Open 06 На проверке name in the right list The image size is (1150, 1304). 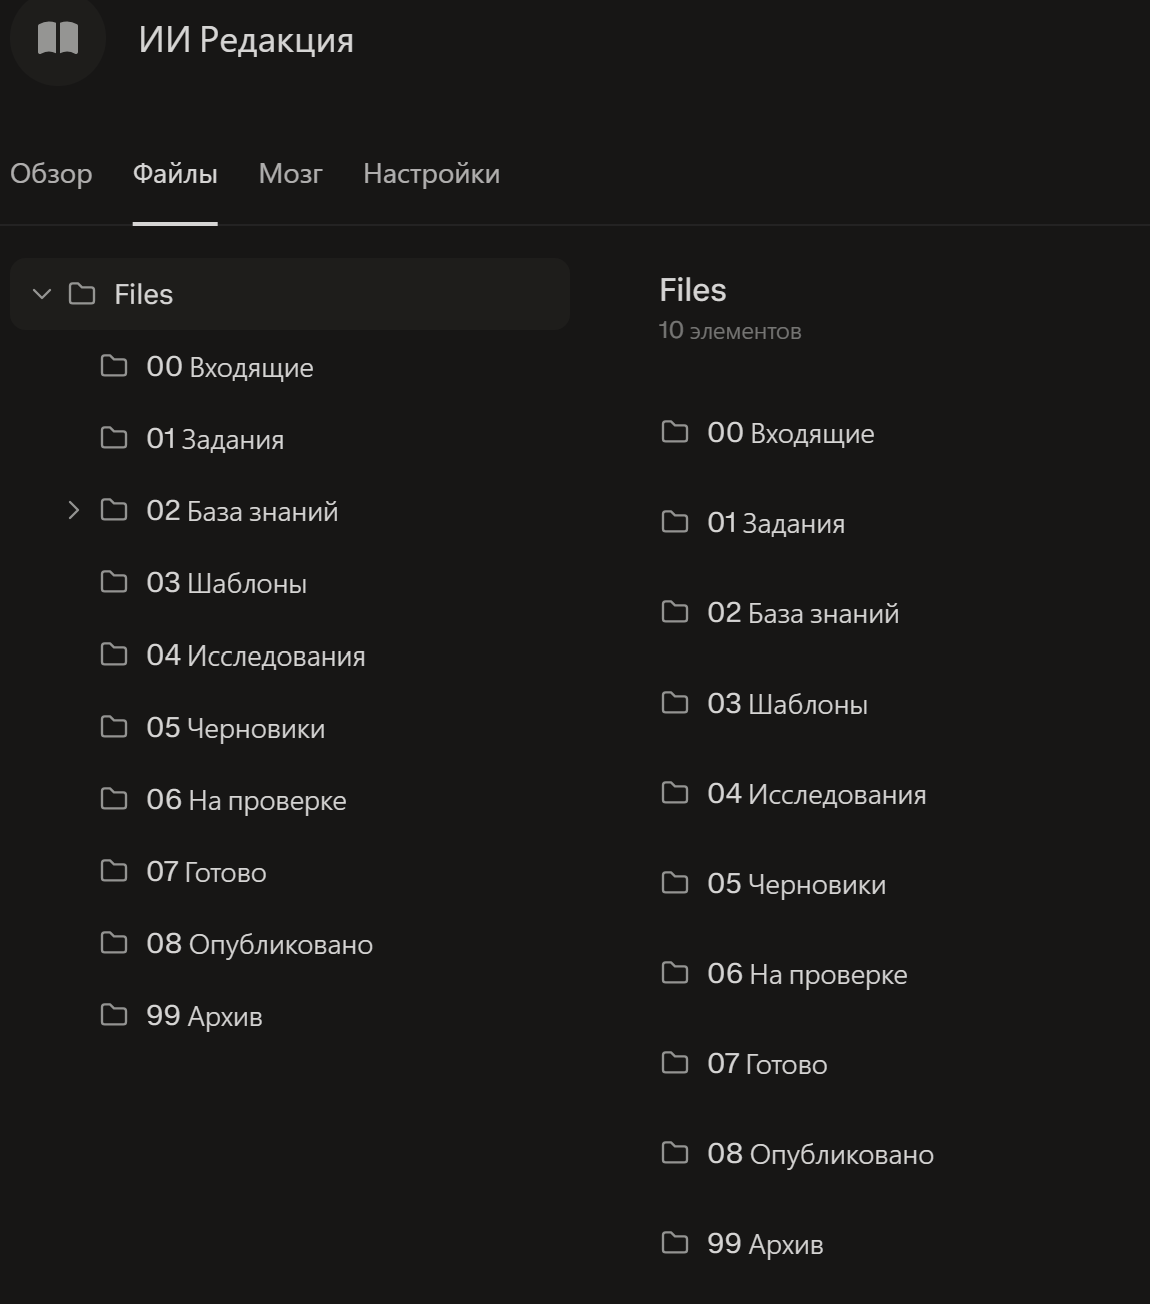click(x=807, y=974)
